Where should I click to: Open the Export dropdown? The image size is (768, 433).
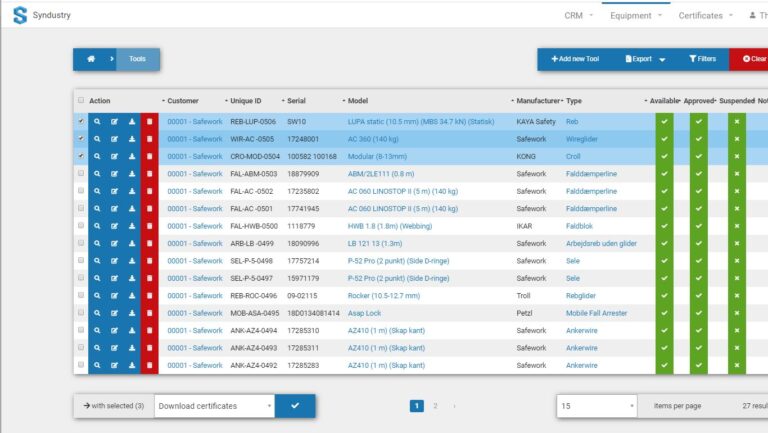pos(645,59)
